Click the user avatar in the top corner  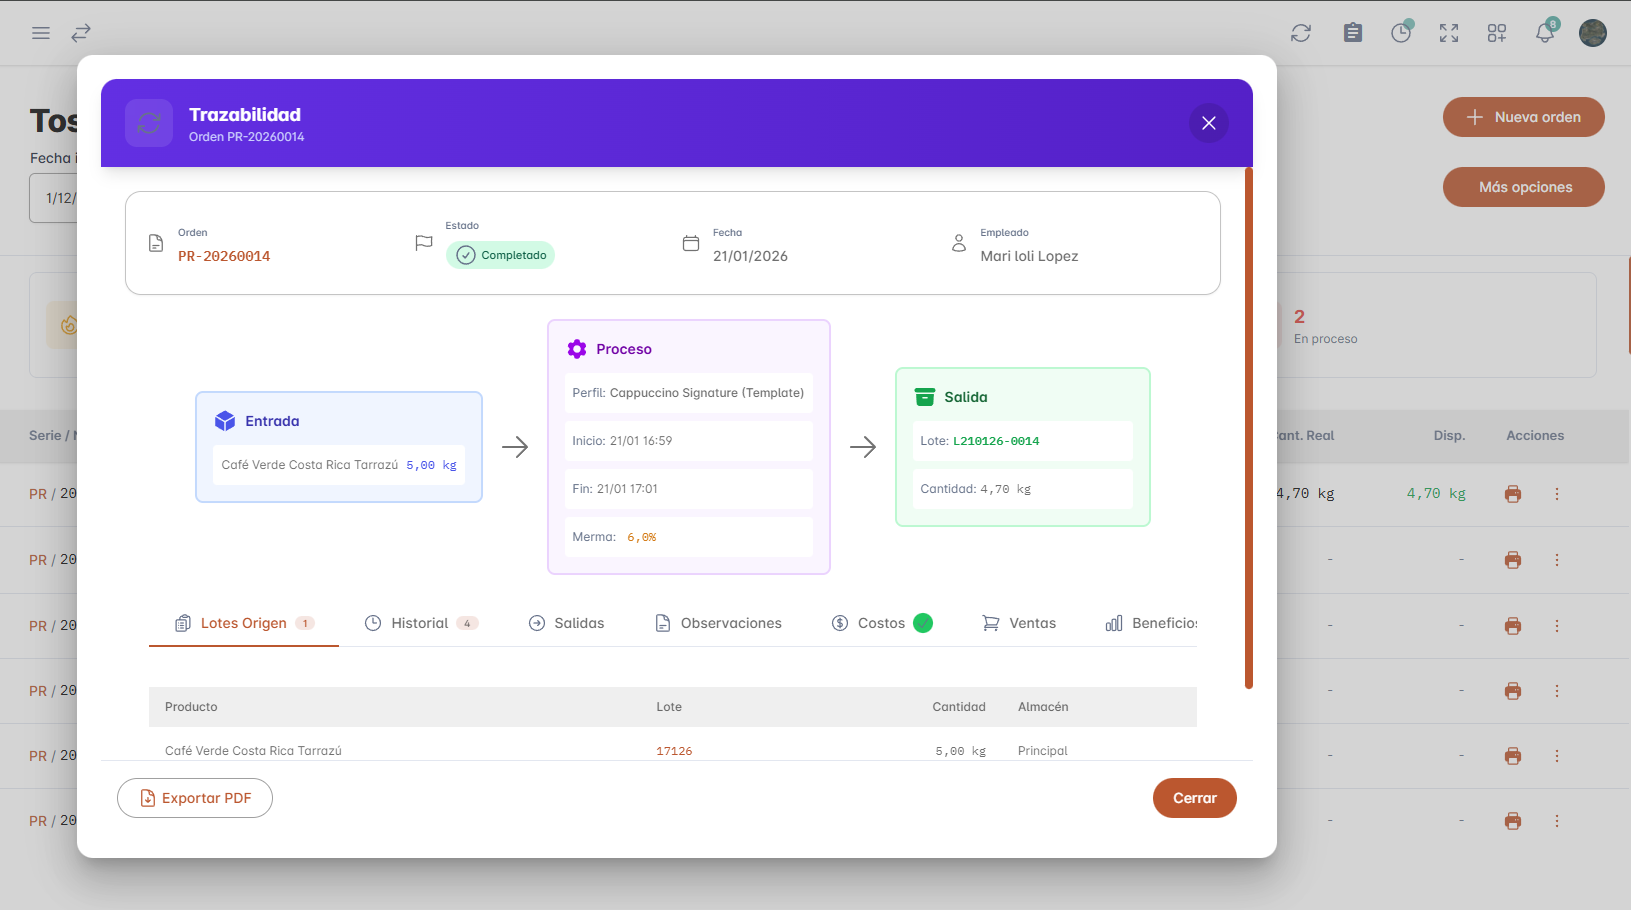coord(1592,33)
